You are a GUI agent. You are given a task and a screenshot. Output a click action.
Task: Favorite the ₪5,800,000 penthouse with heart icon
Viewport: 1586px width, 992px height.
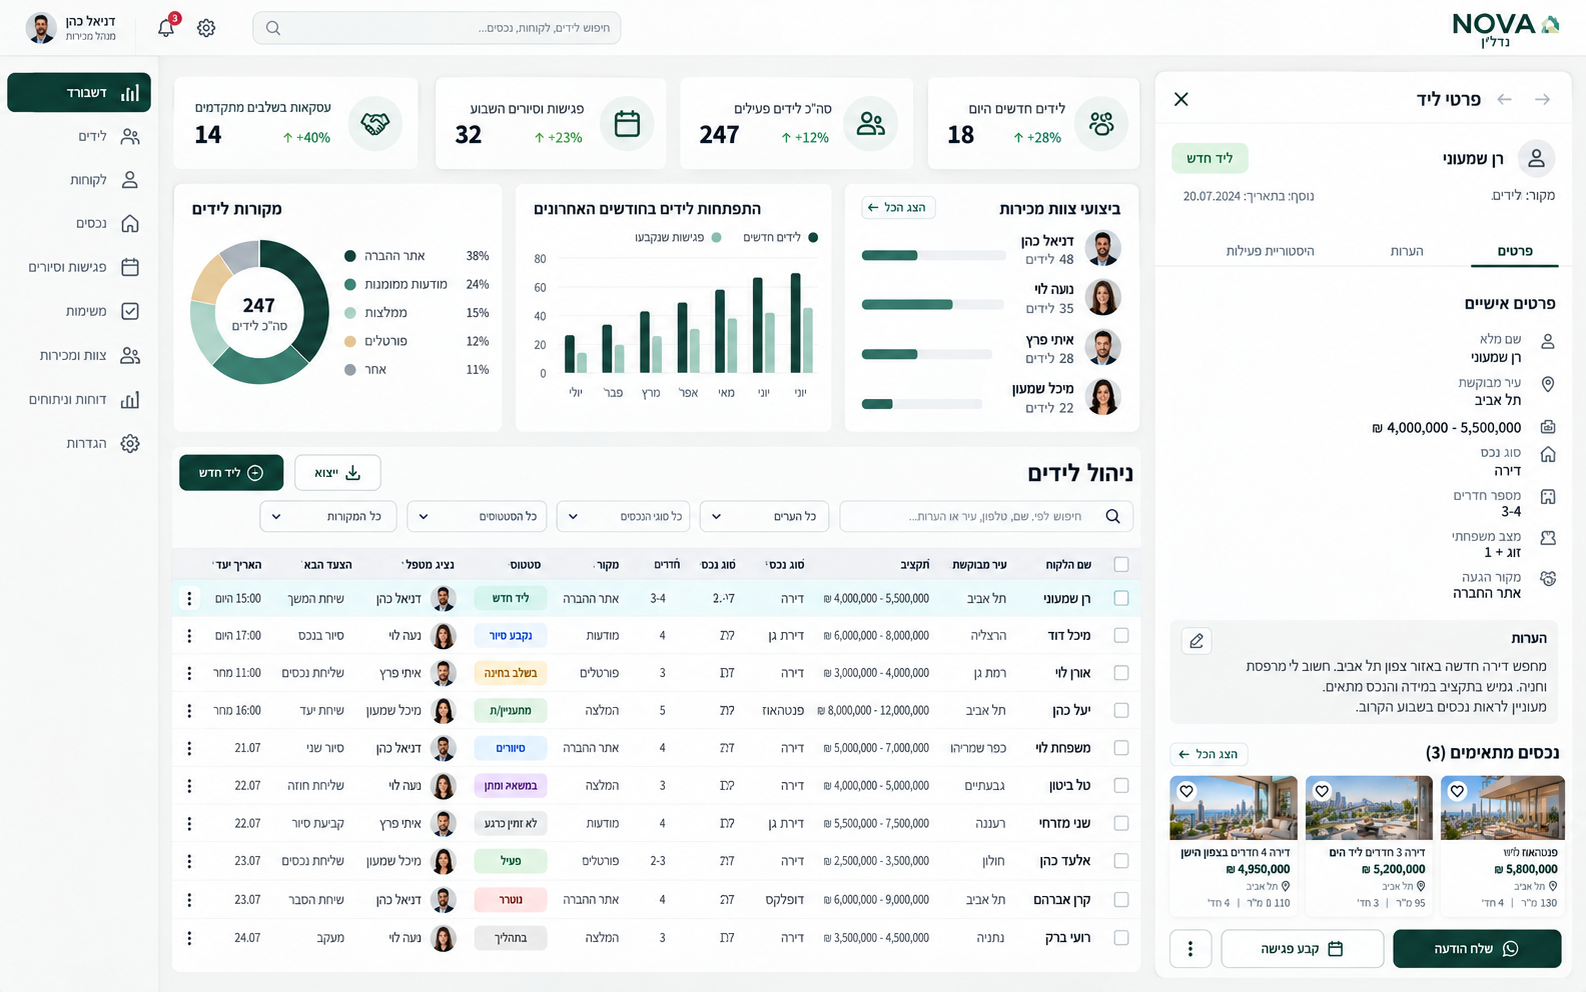click(x=1457, y=791)
